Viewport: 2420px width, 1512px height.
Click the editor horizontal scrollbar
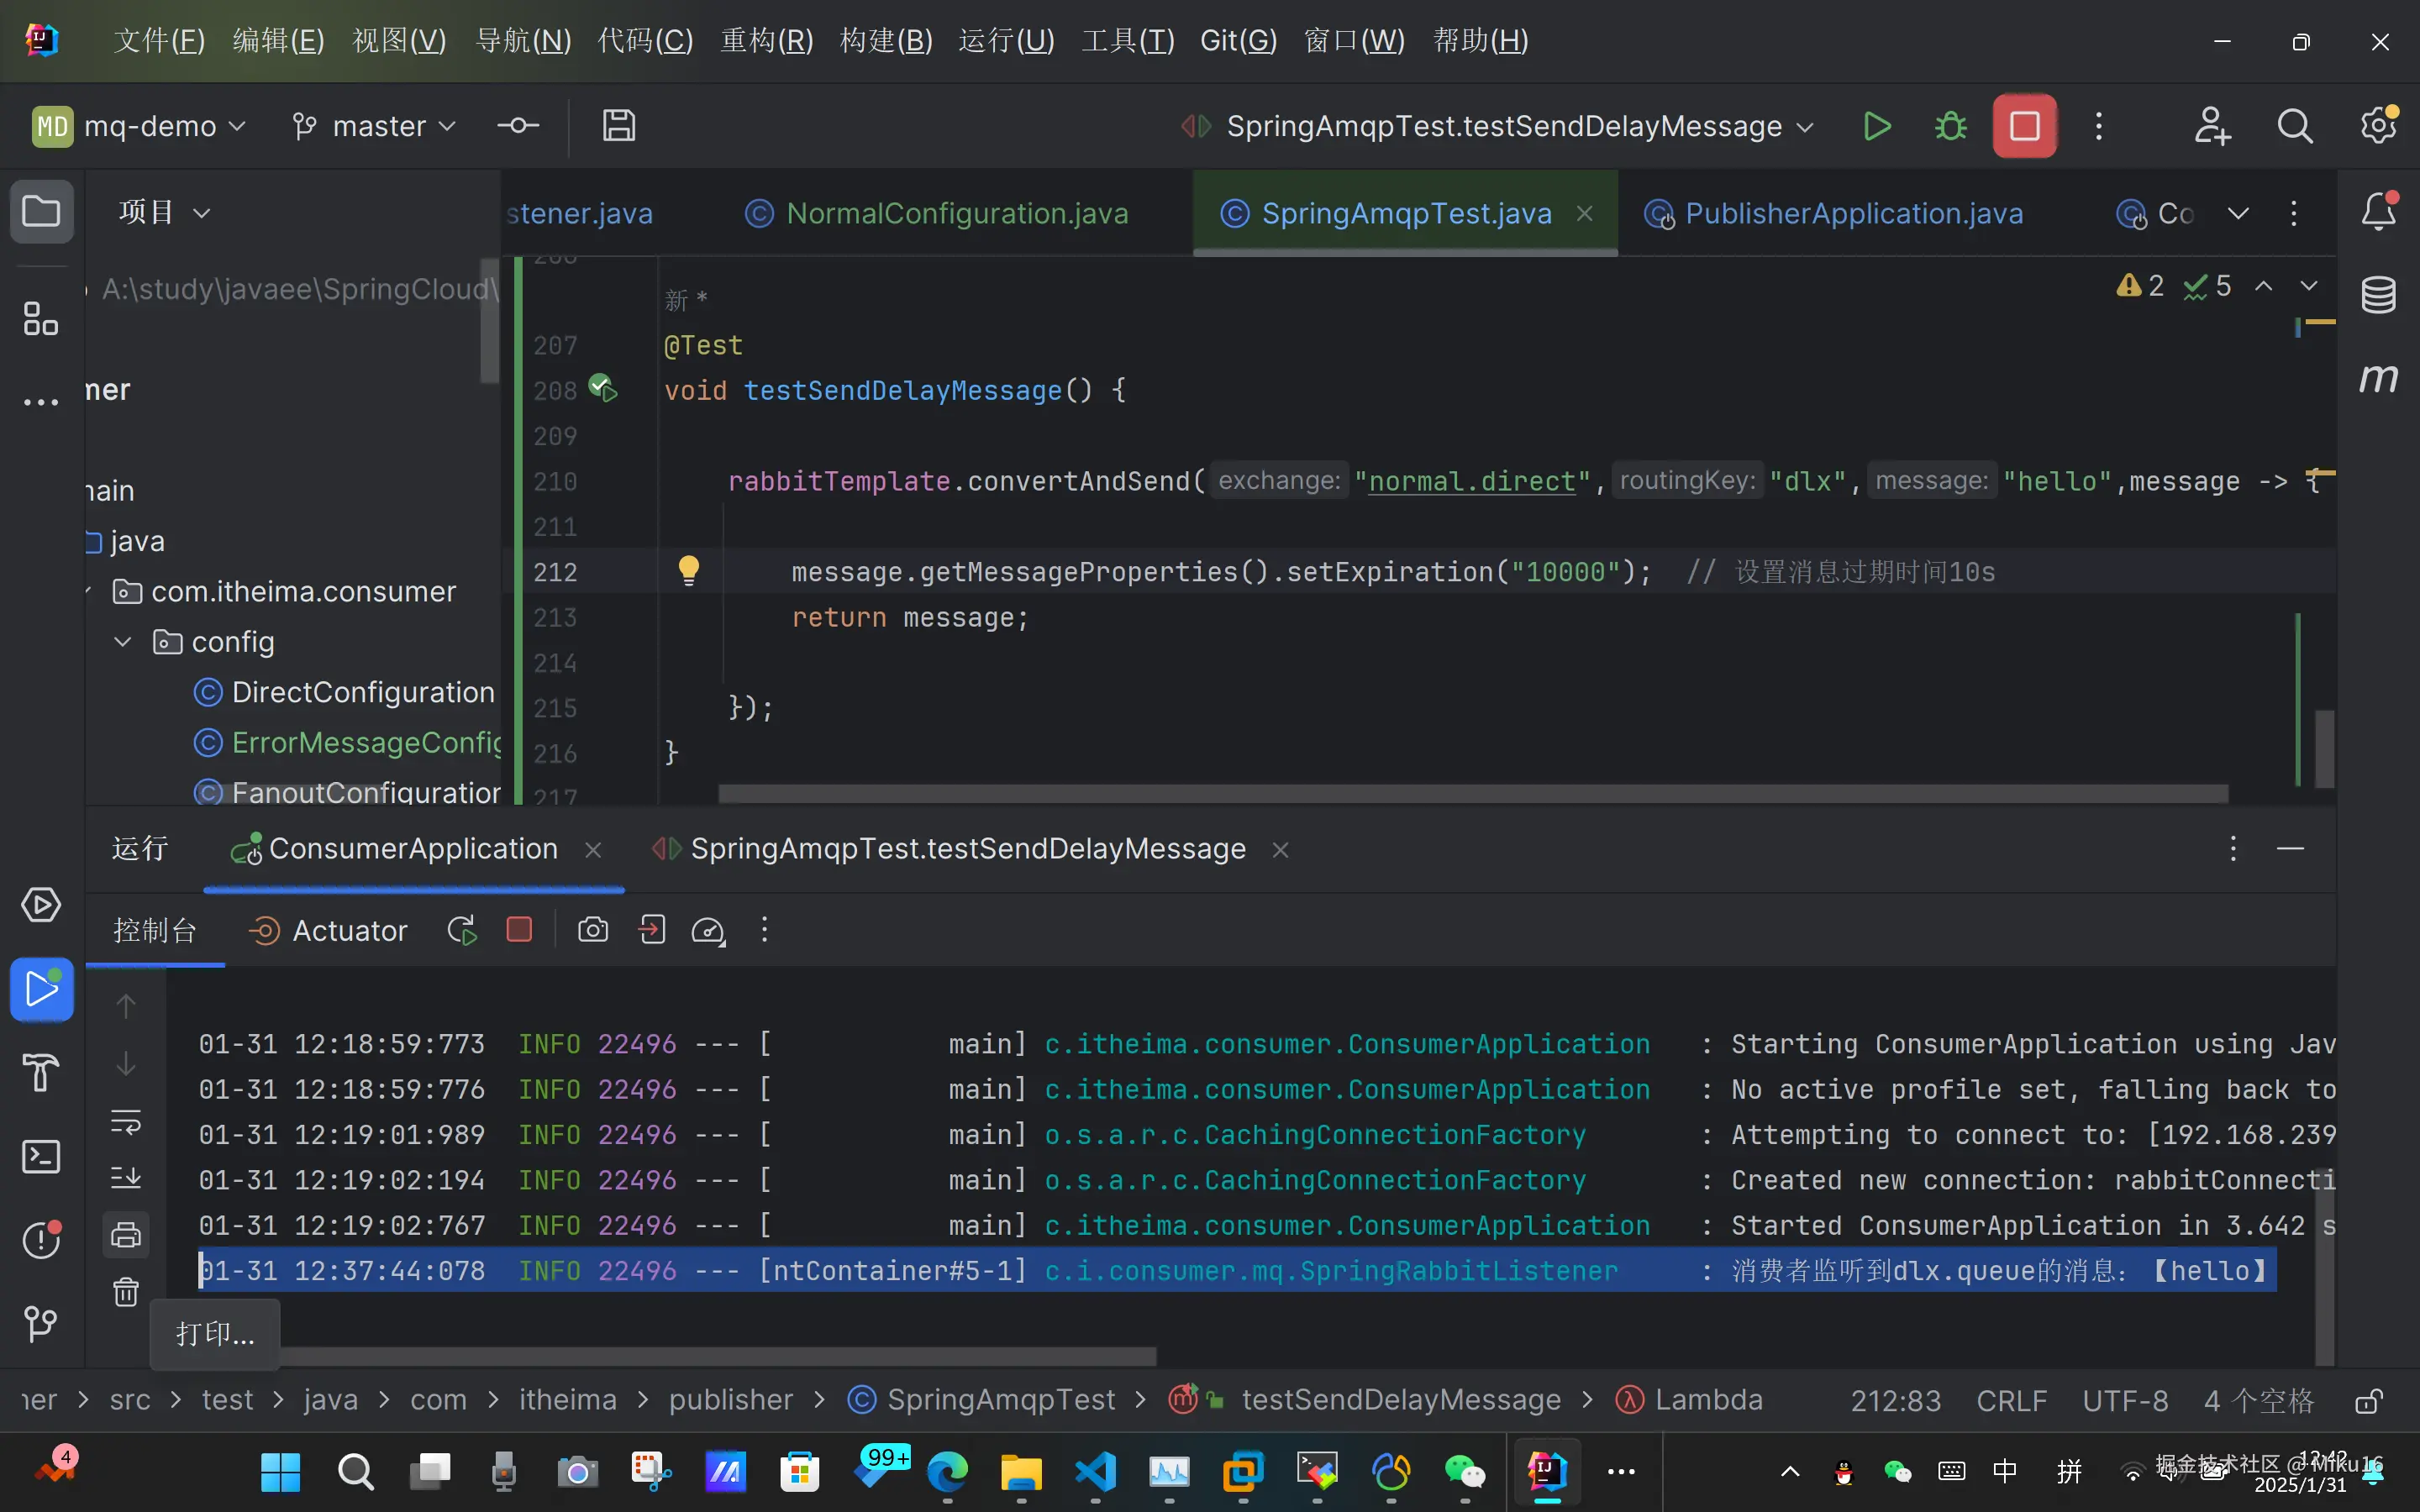pos(1472,793)
